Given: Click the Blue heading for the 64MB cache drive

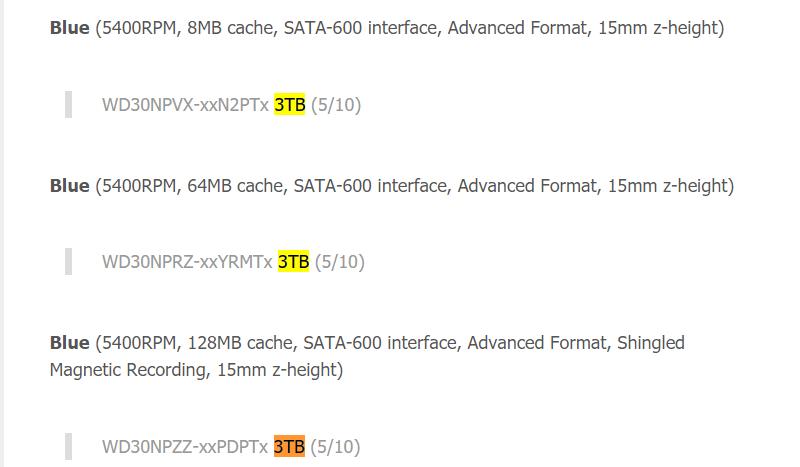Looking at the screenshot, I should (x=69, y=185).
